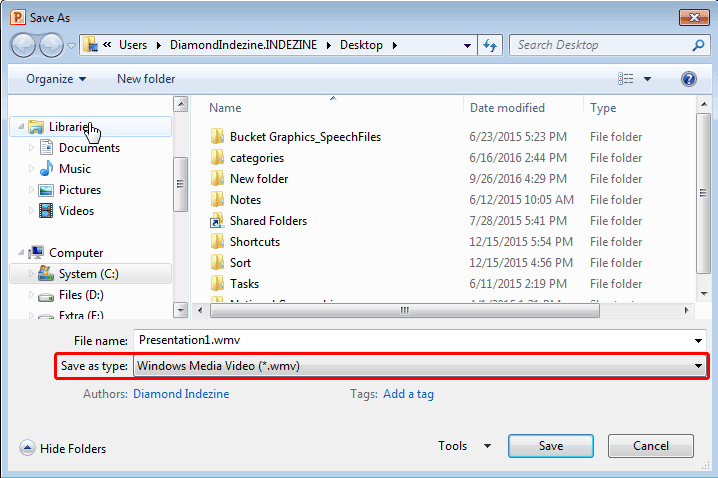This screenshot has height=478, width=718.
Task: Click the Cancel button
Action: click(651, 446)
